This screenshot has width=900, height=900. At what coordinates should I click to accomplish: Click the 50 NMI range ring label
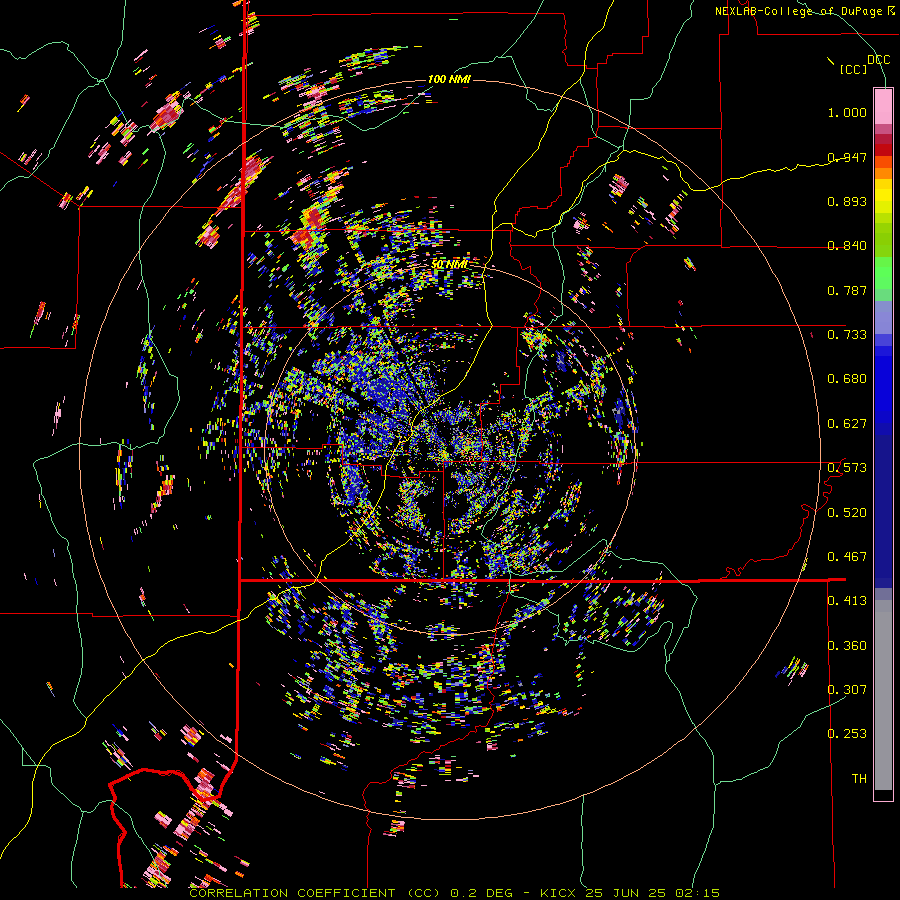tap(450, 264)
